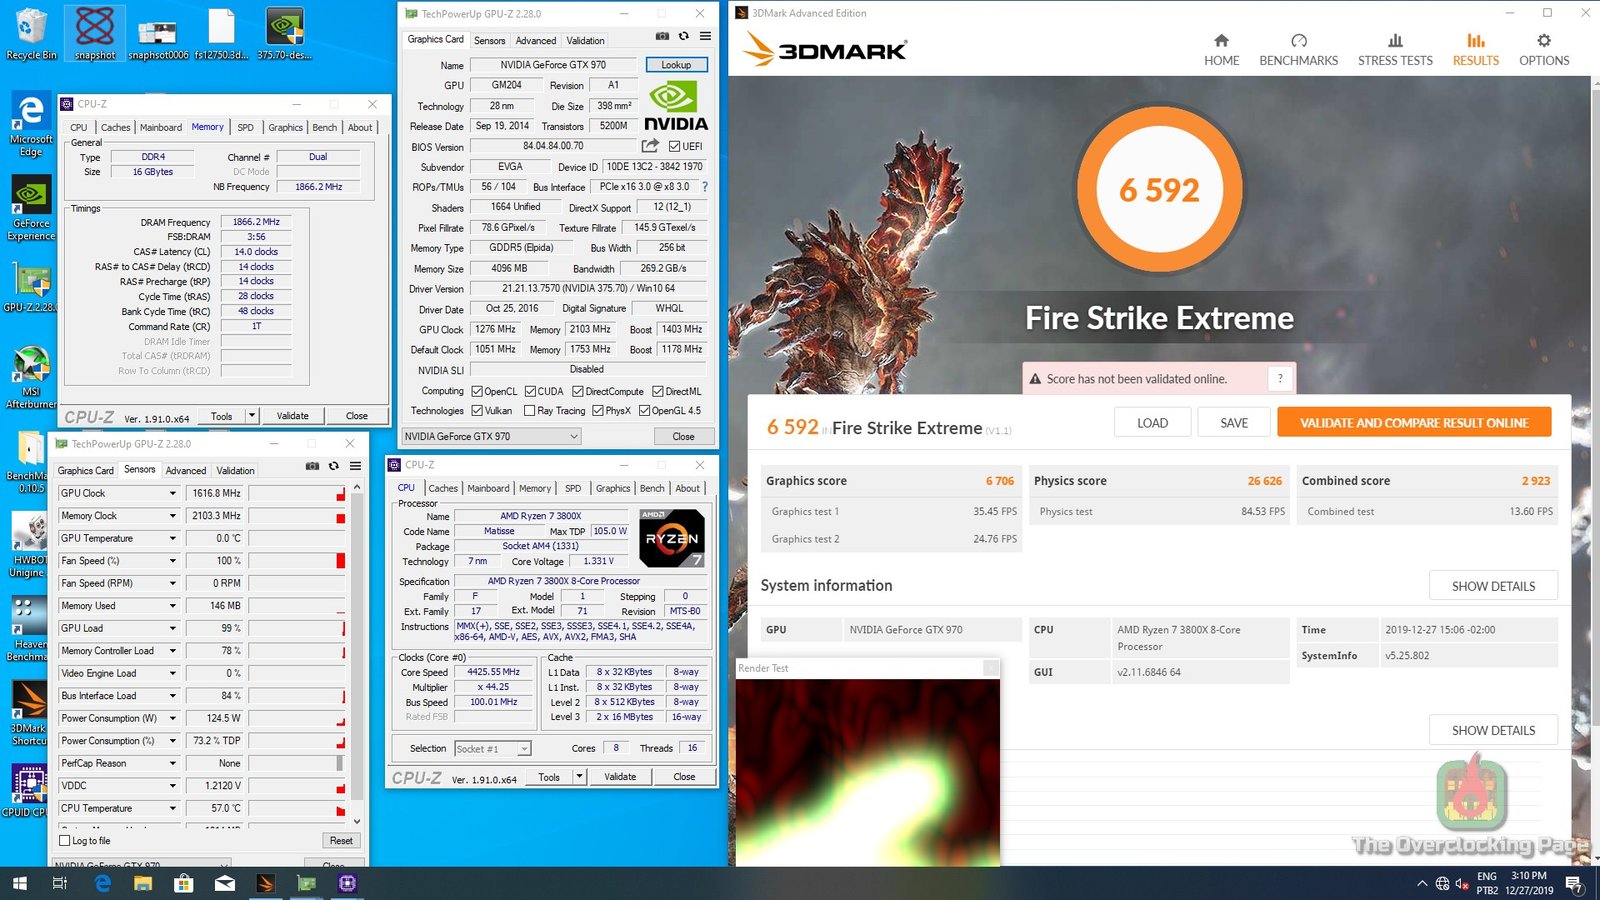This screenshot has height=900, width=1600.
Task: Click Save button in 3DMark
Action: (x=1234, y=423)
